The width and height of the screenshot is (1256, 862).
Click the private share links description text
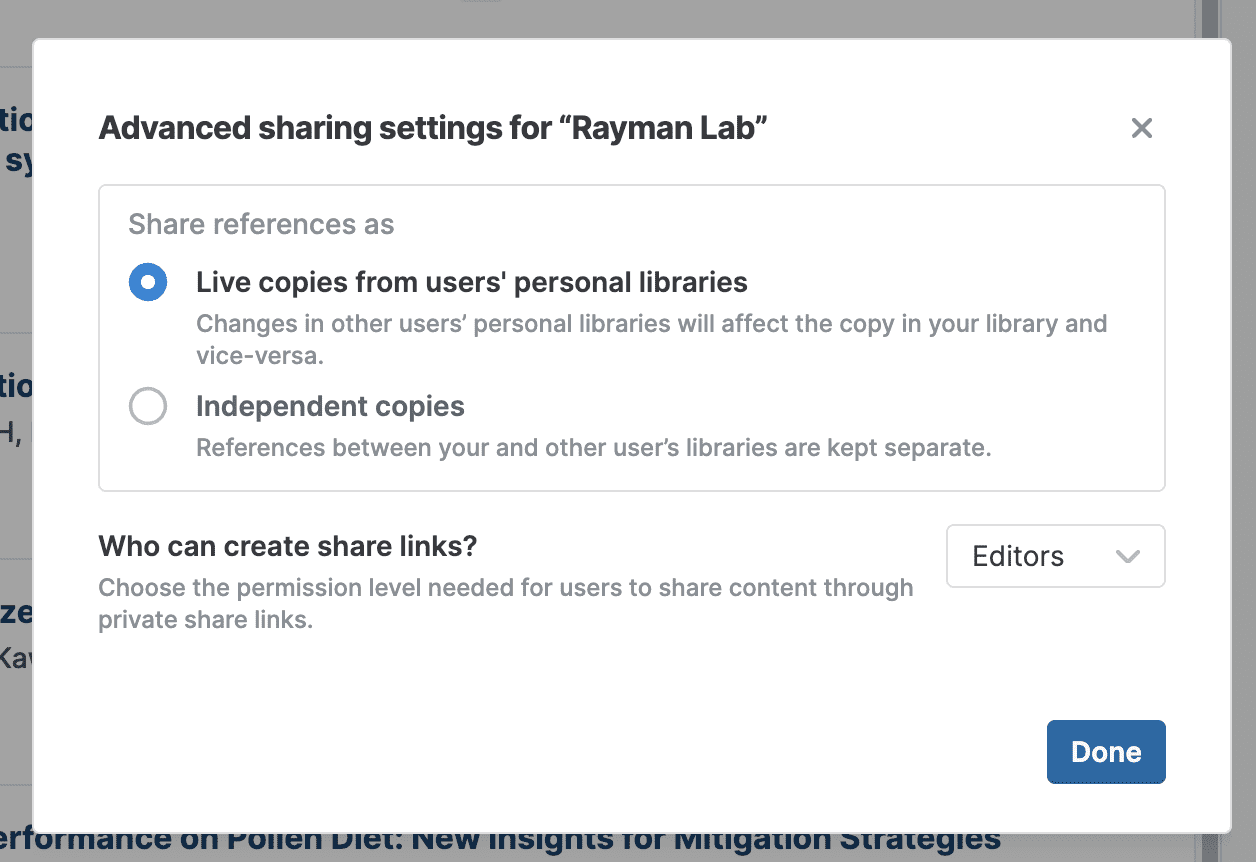[505, 603]
